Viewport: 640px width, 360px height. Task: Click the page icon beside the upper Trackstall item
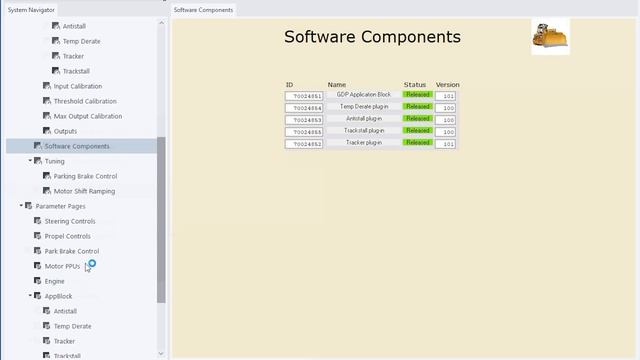point(56,71)
